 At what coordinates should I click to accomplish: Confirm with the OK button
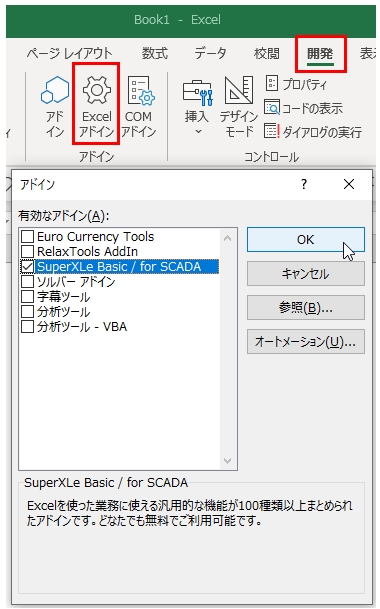306,240
